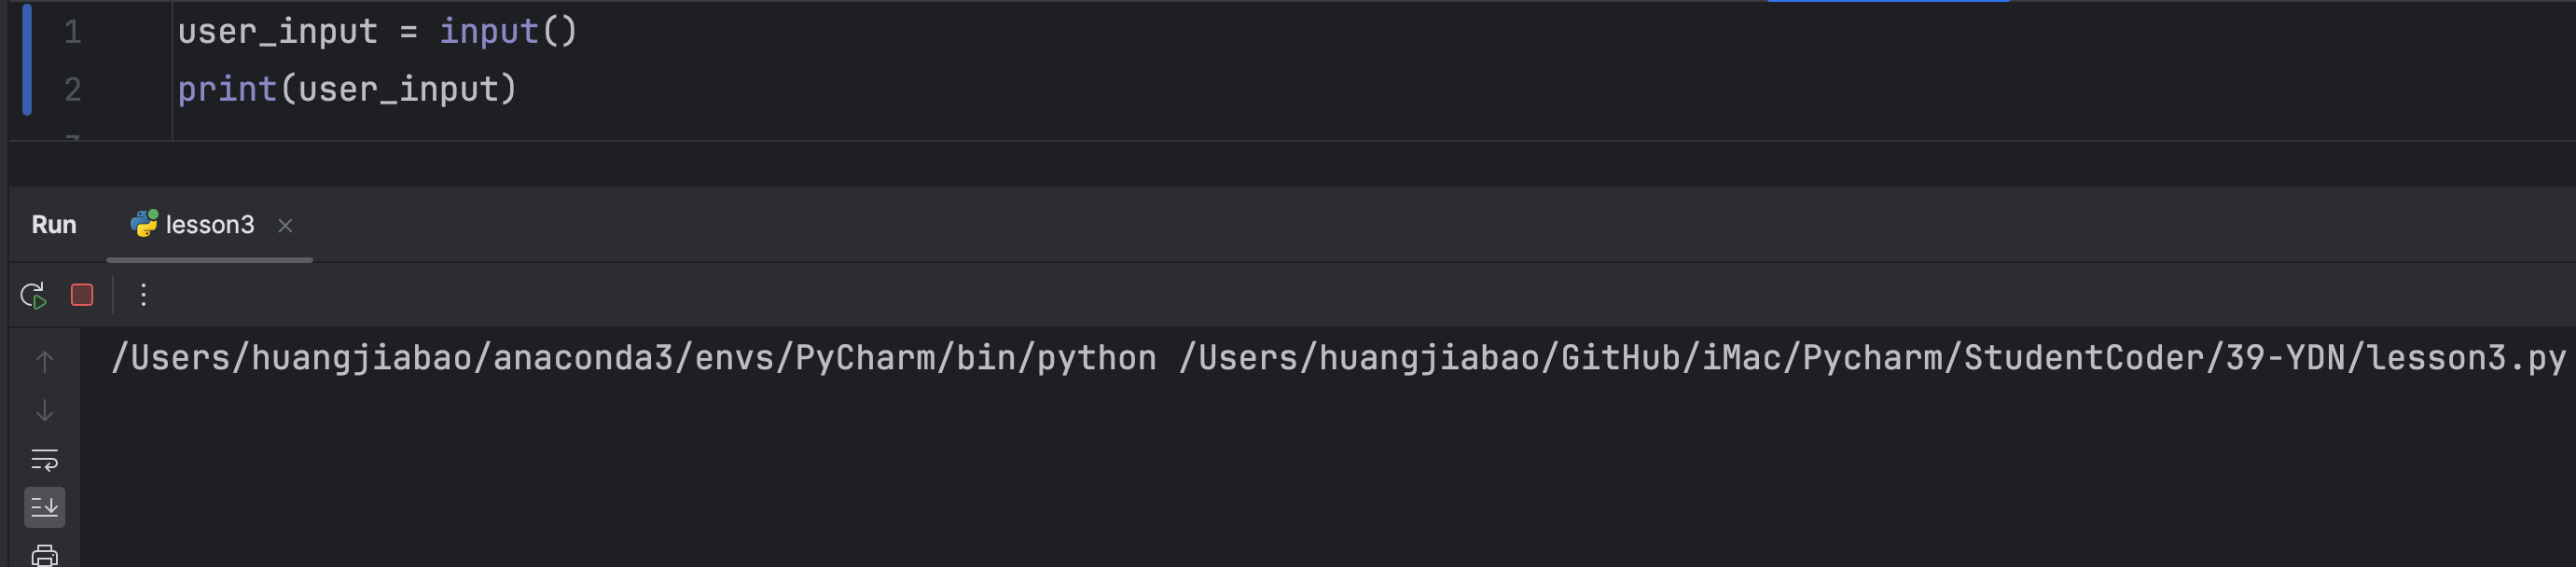Toggle scroll to end of console
The image size is (2576, 567).
[44, 507]
